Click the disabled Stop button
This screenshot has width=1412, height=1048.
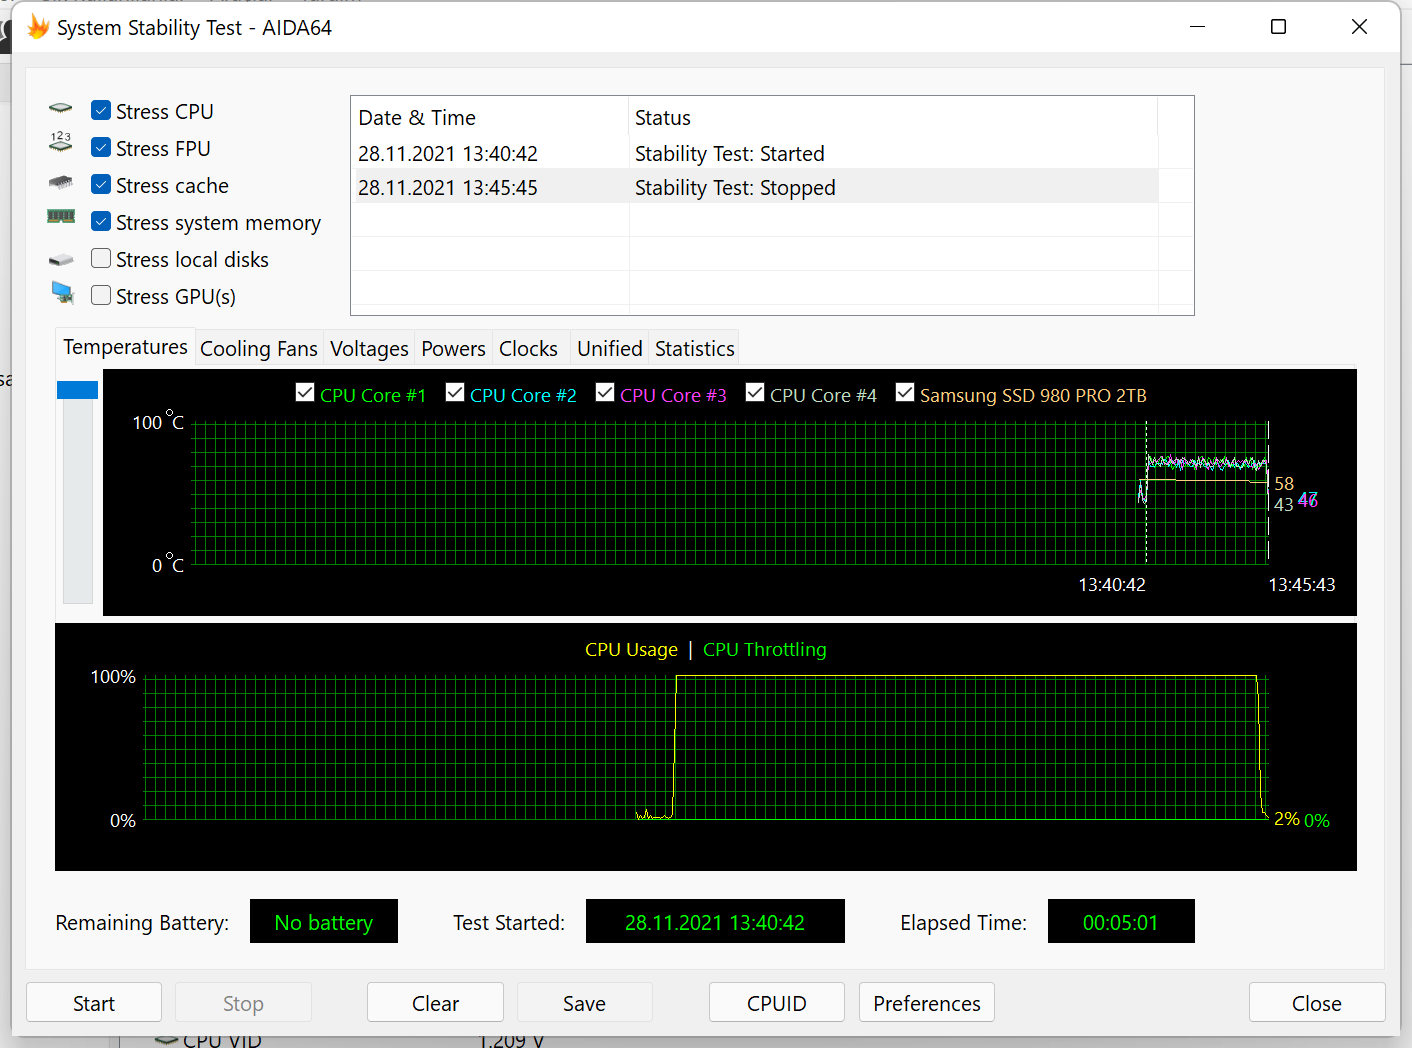click(x=243, y=1003)
